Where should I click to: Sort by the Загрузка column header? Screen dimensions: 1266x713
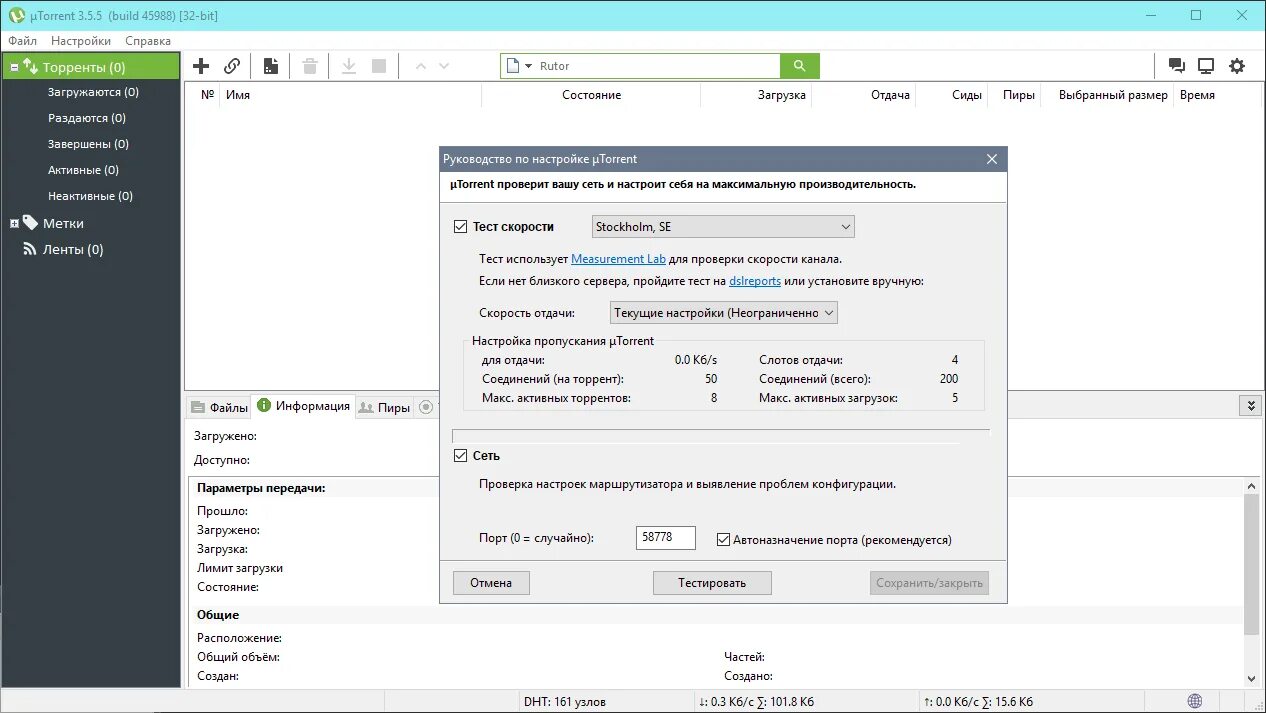pyautogui.click(x=755, y=95)
